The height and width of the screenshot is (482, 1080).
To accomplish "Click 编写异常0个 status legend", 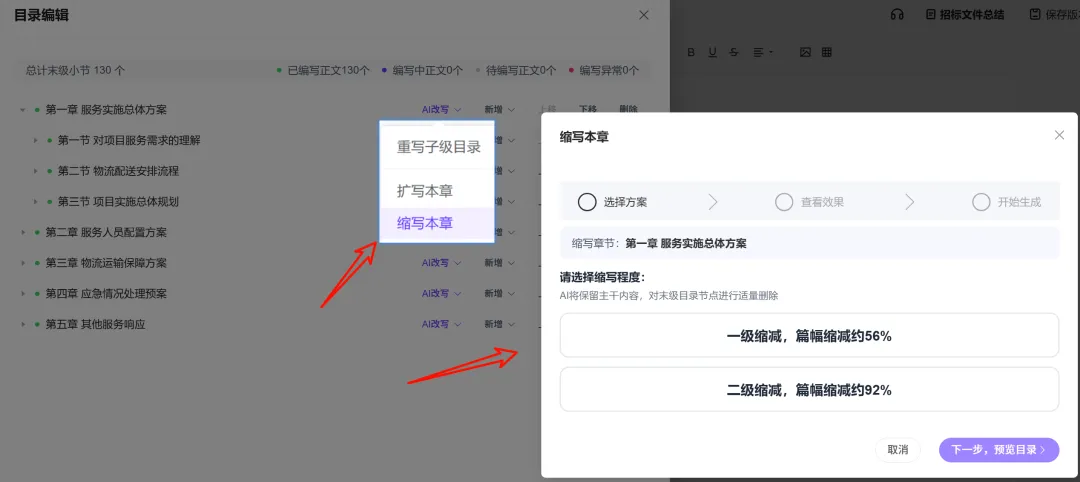I will click(x=604, y=70).
